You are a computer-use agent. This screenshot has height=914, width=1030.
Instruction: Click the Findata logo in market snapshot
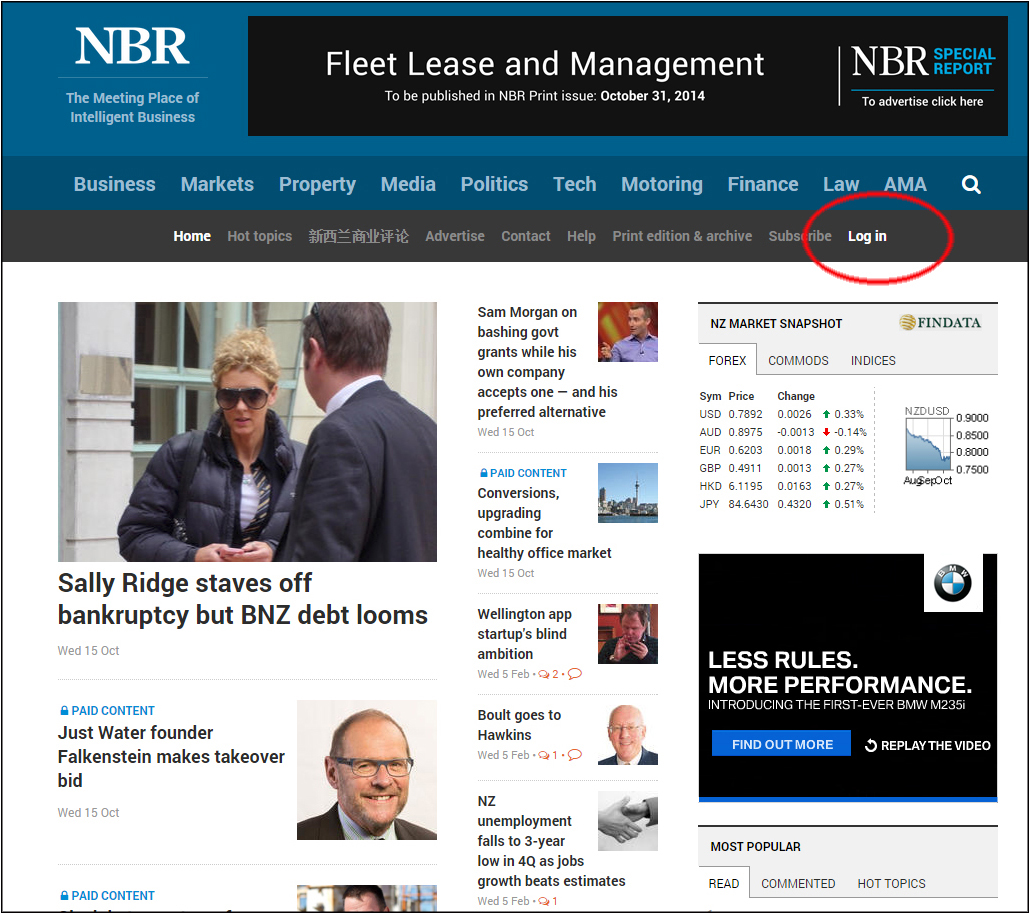940,323
